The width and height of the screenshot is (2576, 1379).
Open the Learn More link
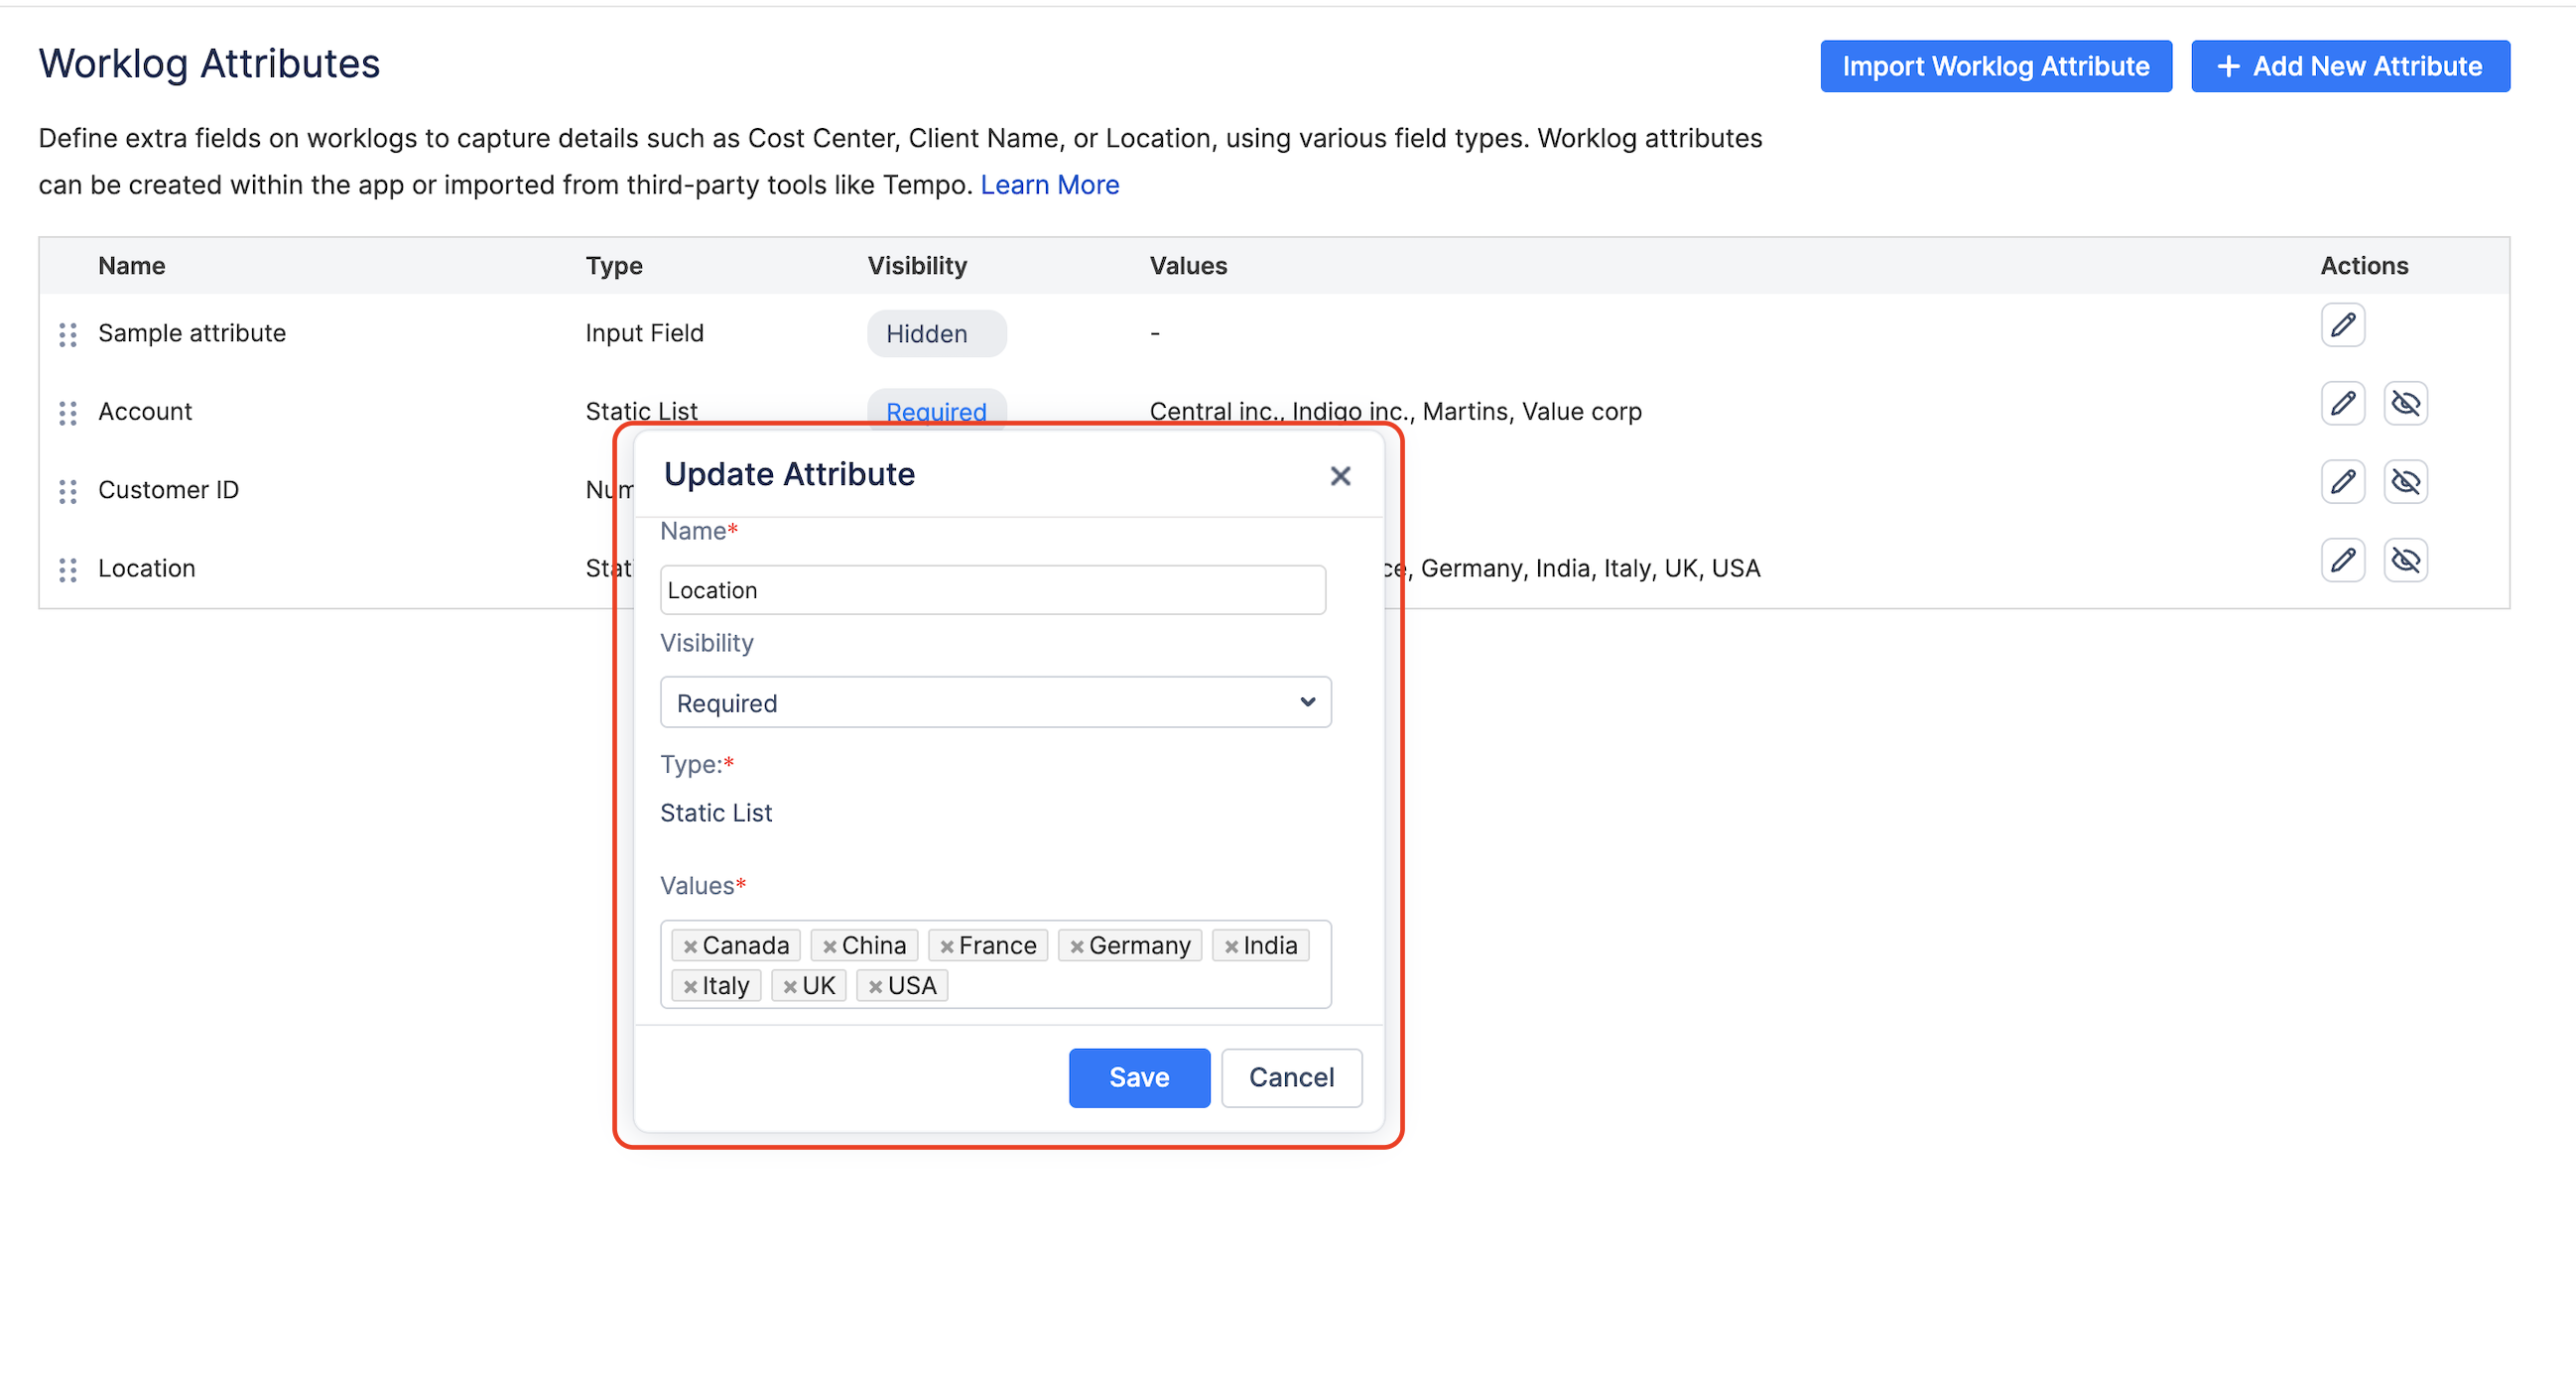point(1049,185)
